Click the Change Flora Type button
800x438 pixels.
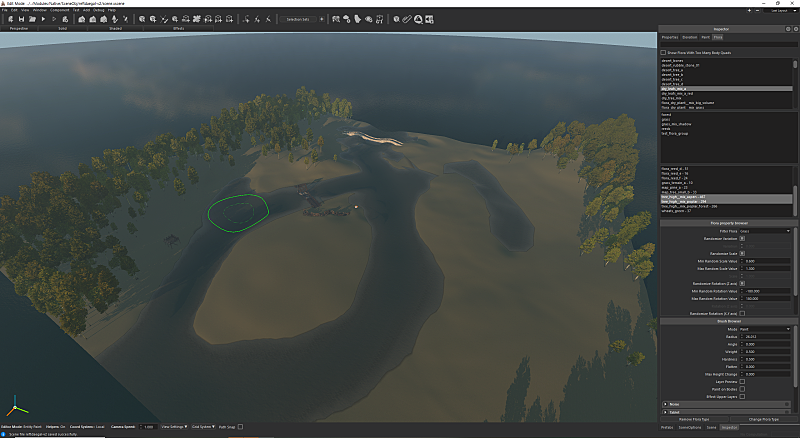point(763,420)
